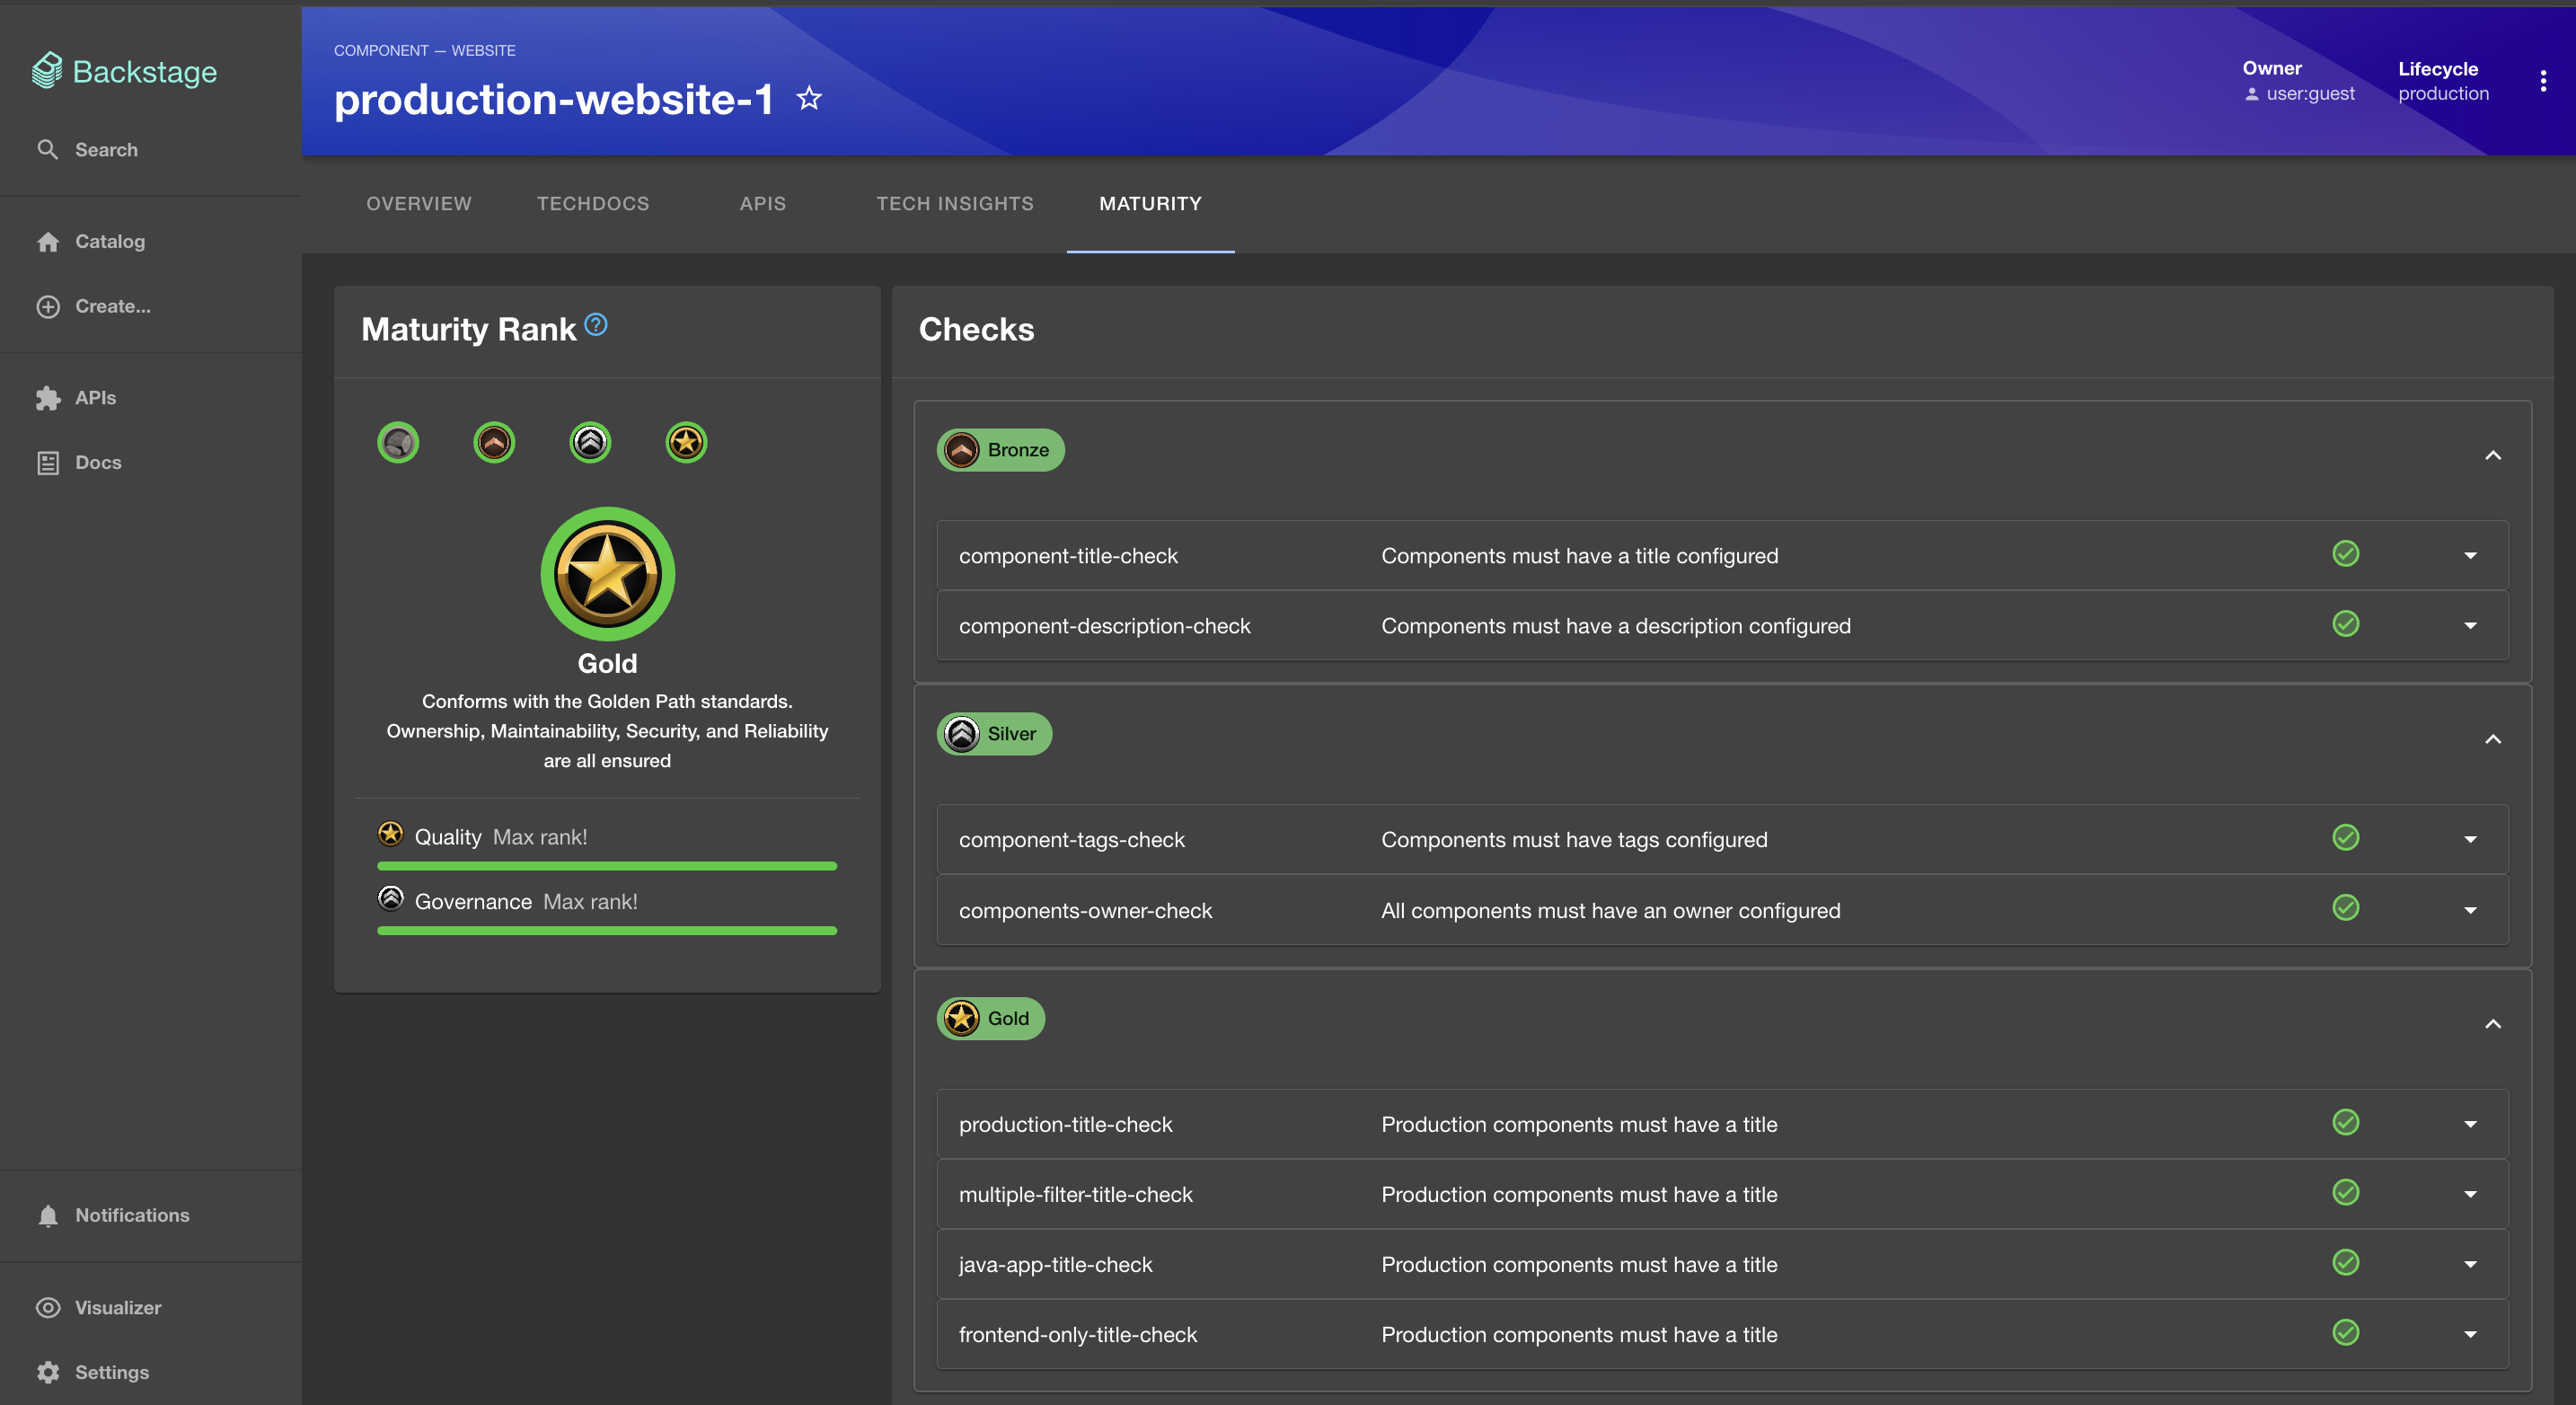Click the Gold rank star badge above Maturity Rank
Screen dimensions: 2576x1405
point(686,442)
